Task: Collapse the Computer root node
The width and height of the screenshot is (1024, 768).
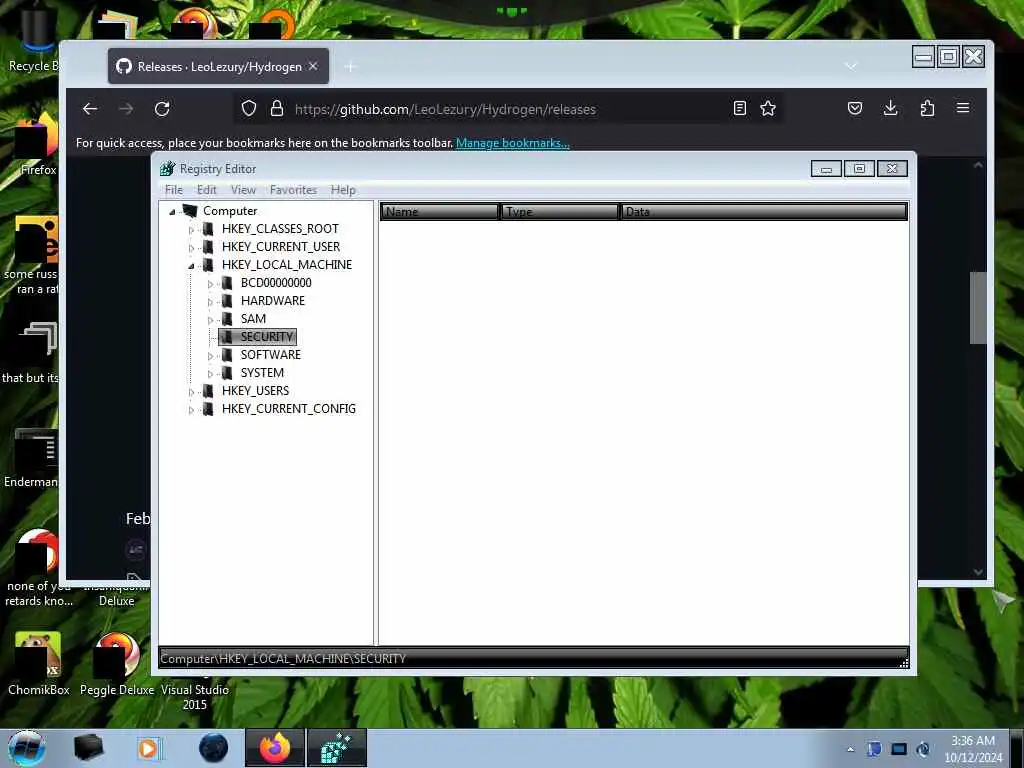Action: click(x=172, y=212)
